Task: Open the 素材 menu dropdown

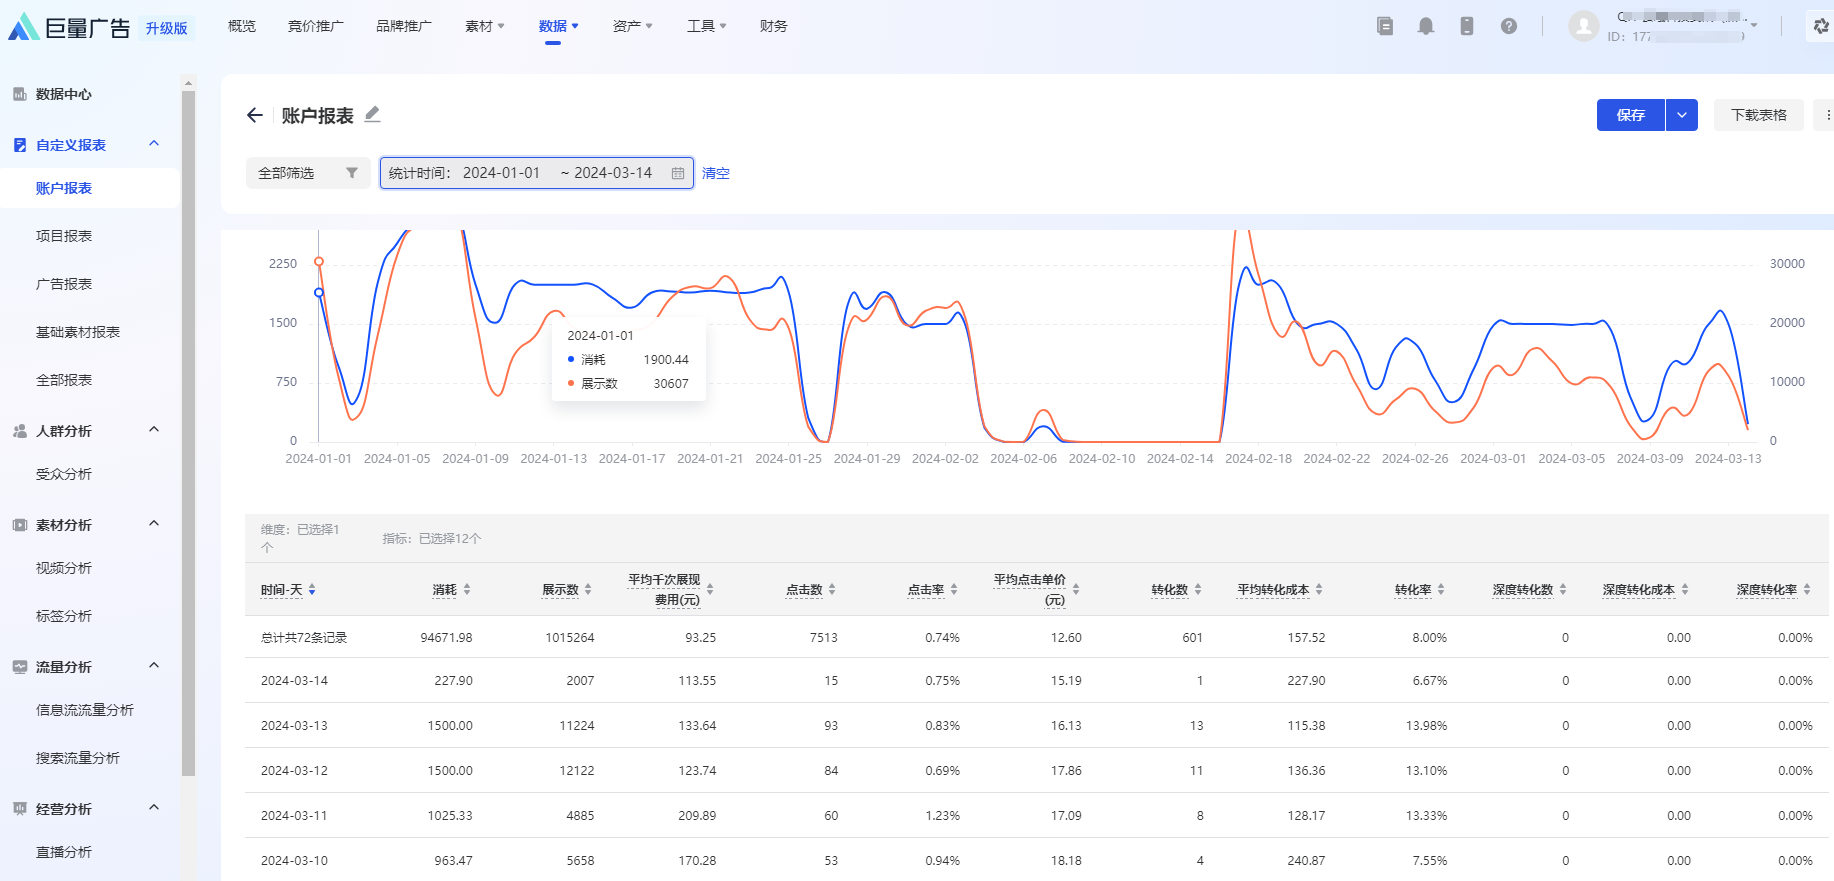Action: click(485, 26)
